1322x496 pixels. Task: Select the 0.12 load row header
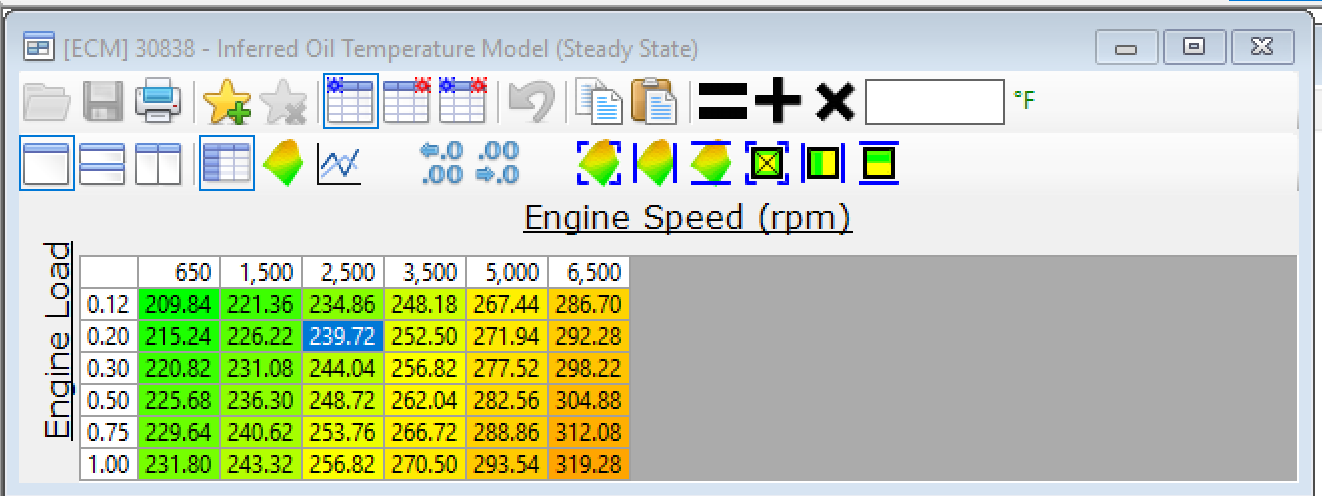click(x=109, y=304)
